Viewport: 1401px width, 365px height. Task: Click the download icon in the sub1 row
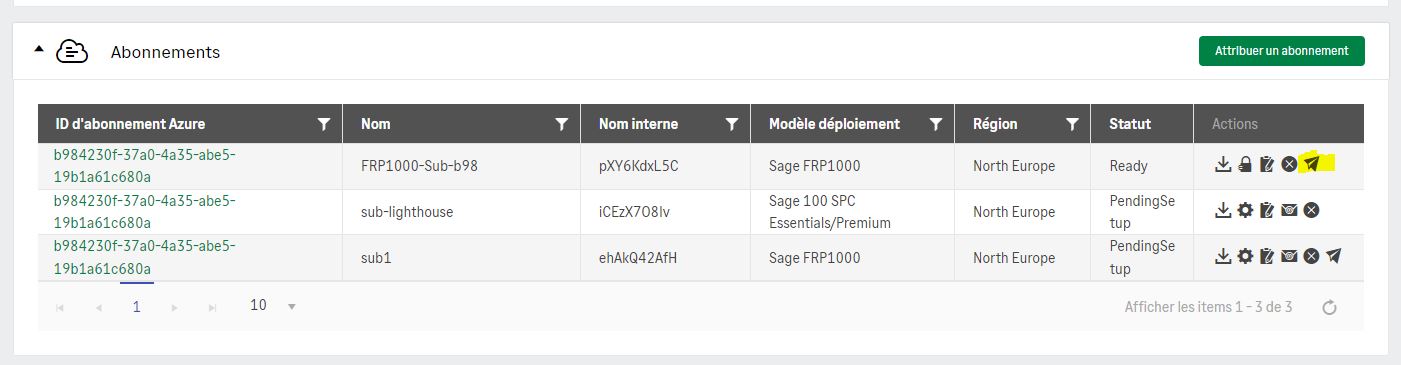pyautogui.click(x=1223, y=256)
